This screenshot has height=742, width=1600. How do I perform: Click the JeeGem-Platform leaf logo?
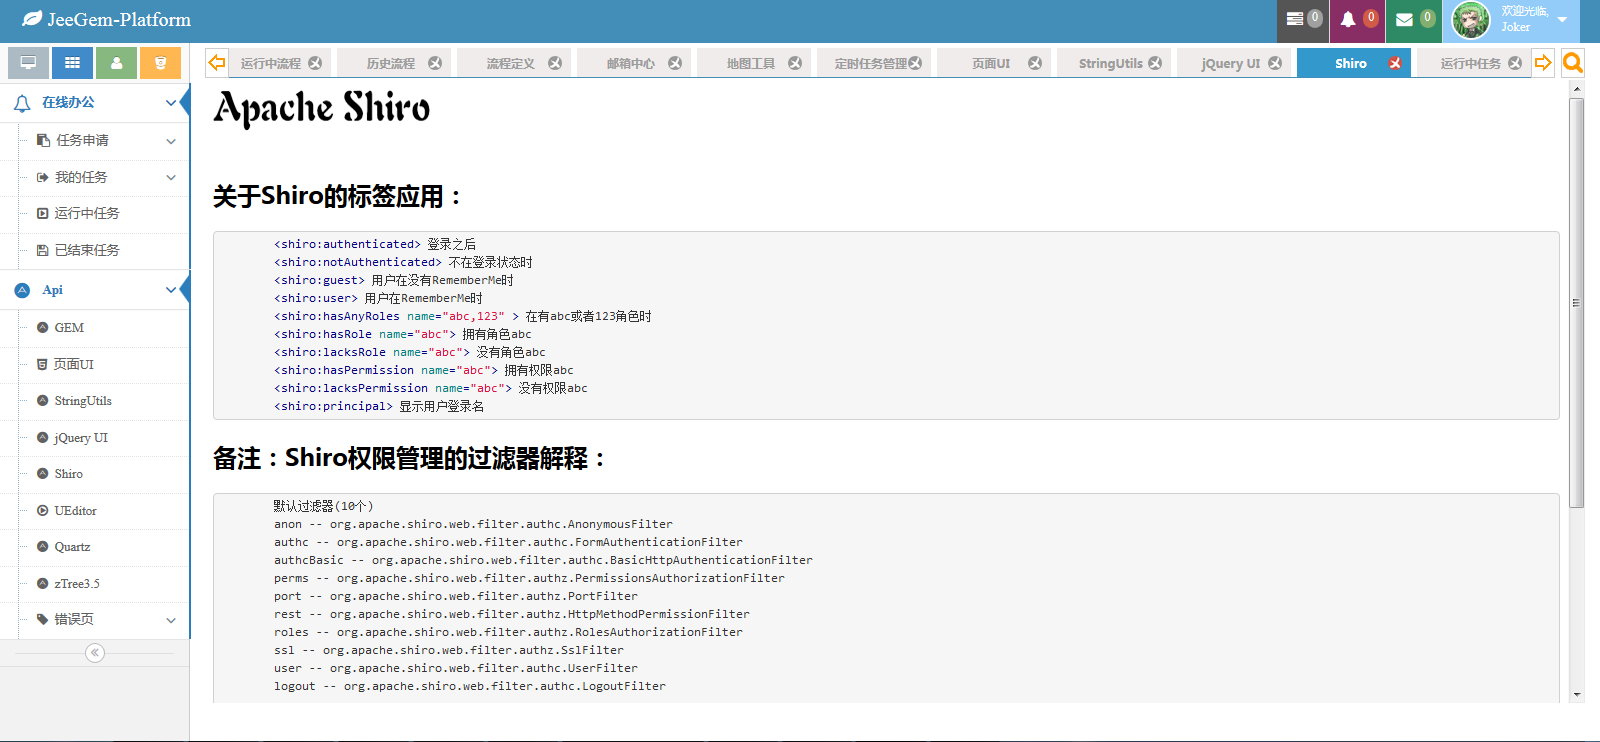coord(32,19)
